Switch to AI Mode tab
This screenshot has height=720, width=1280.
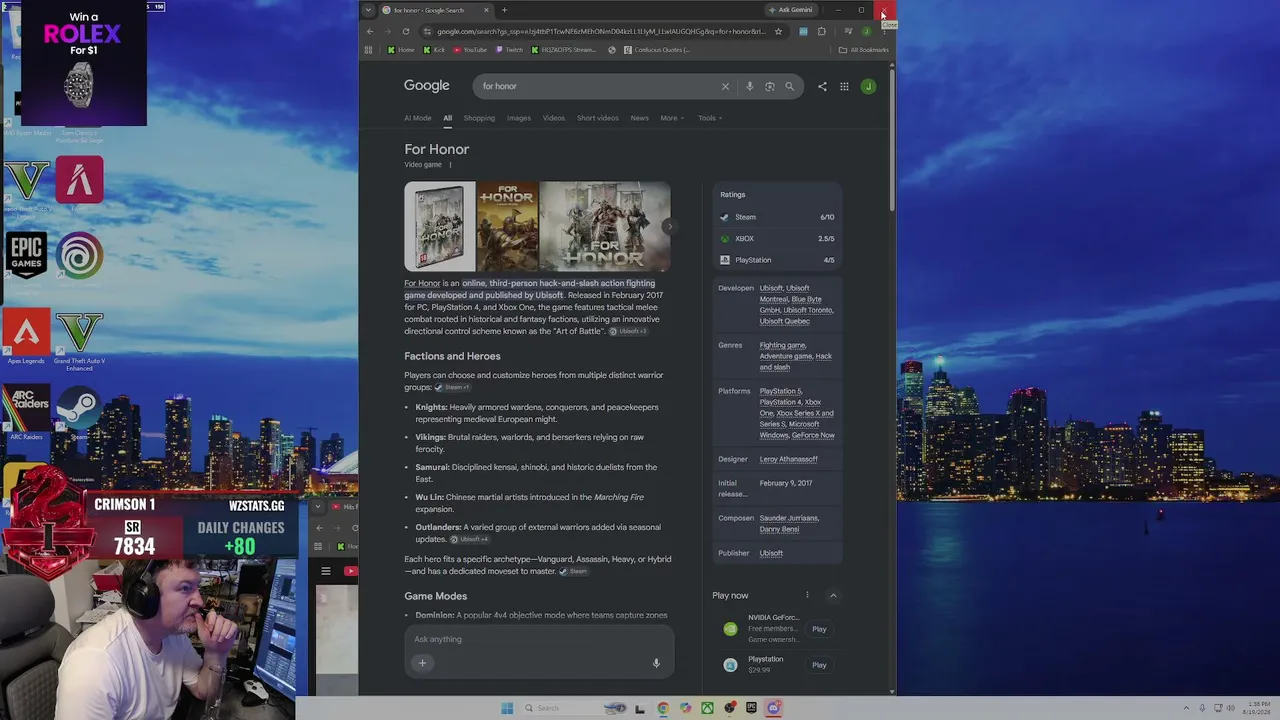coord(418,118)
